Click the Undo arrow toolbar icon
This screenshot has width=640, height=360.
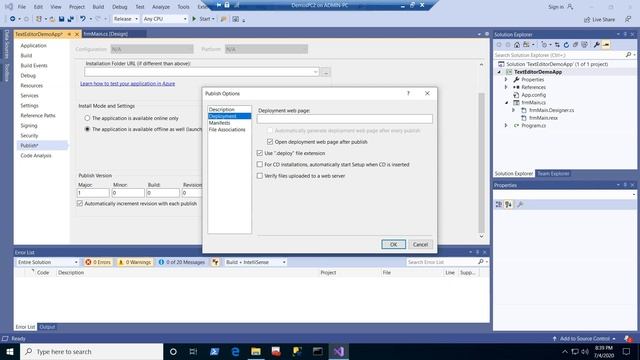pyautogui.click(x=82, y=19)
